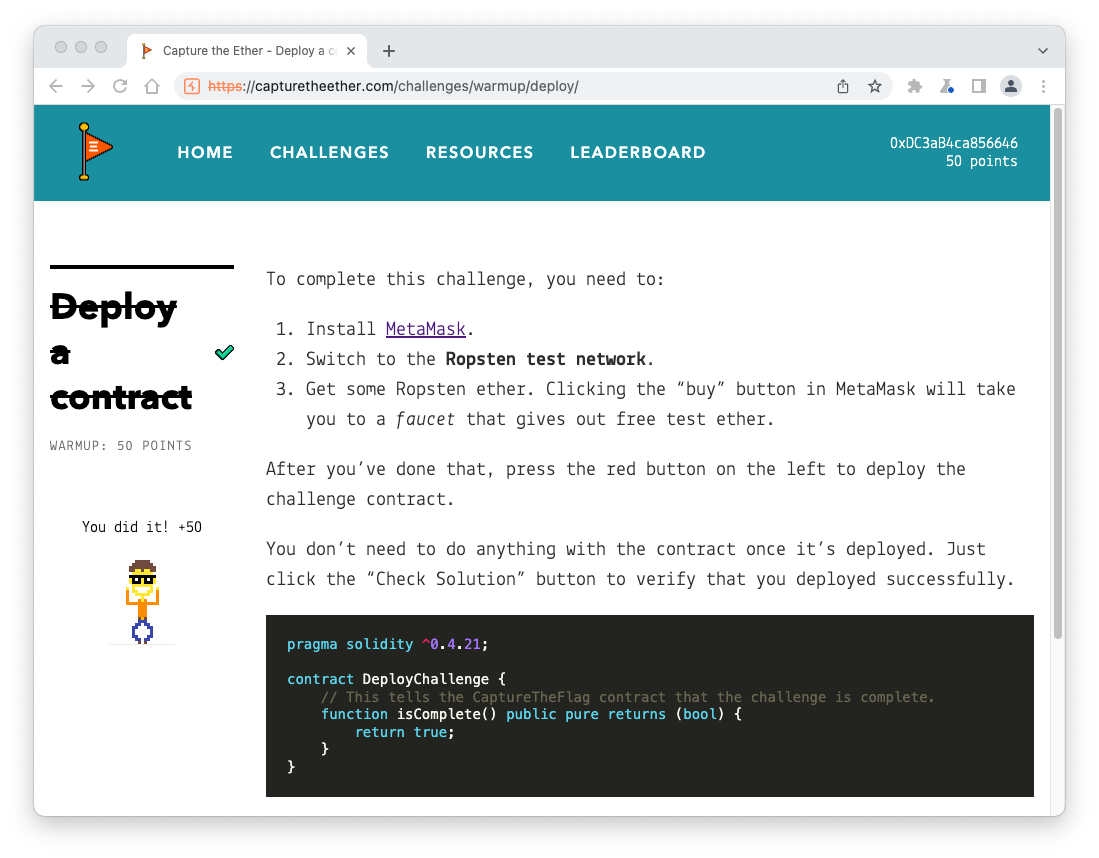
Task: Click the page vertical scrollbar
Action: pos(1058,372)
